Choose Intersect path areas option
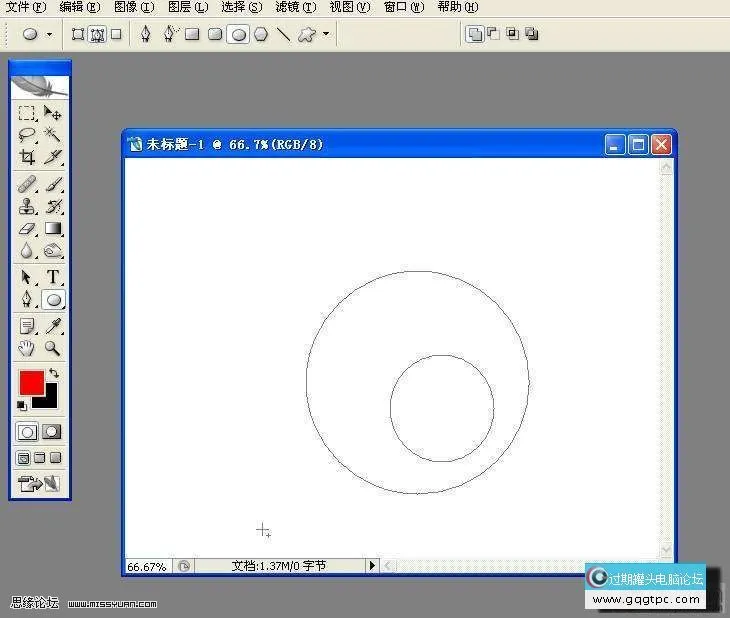 pos(513,34)
